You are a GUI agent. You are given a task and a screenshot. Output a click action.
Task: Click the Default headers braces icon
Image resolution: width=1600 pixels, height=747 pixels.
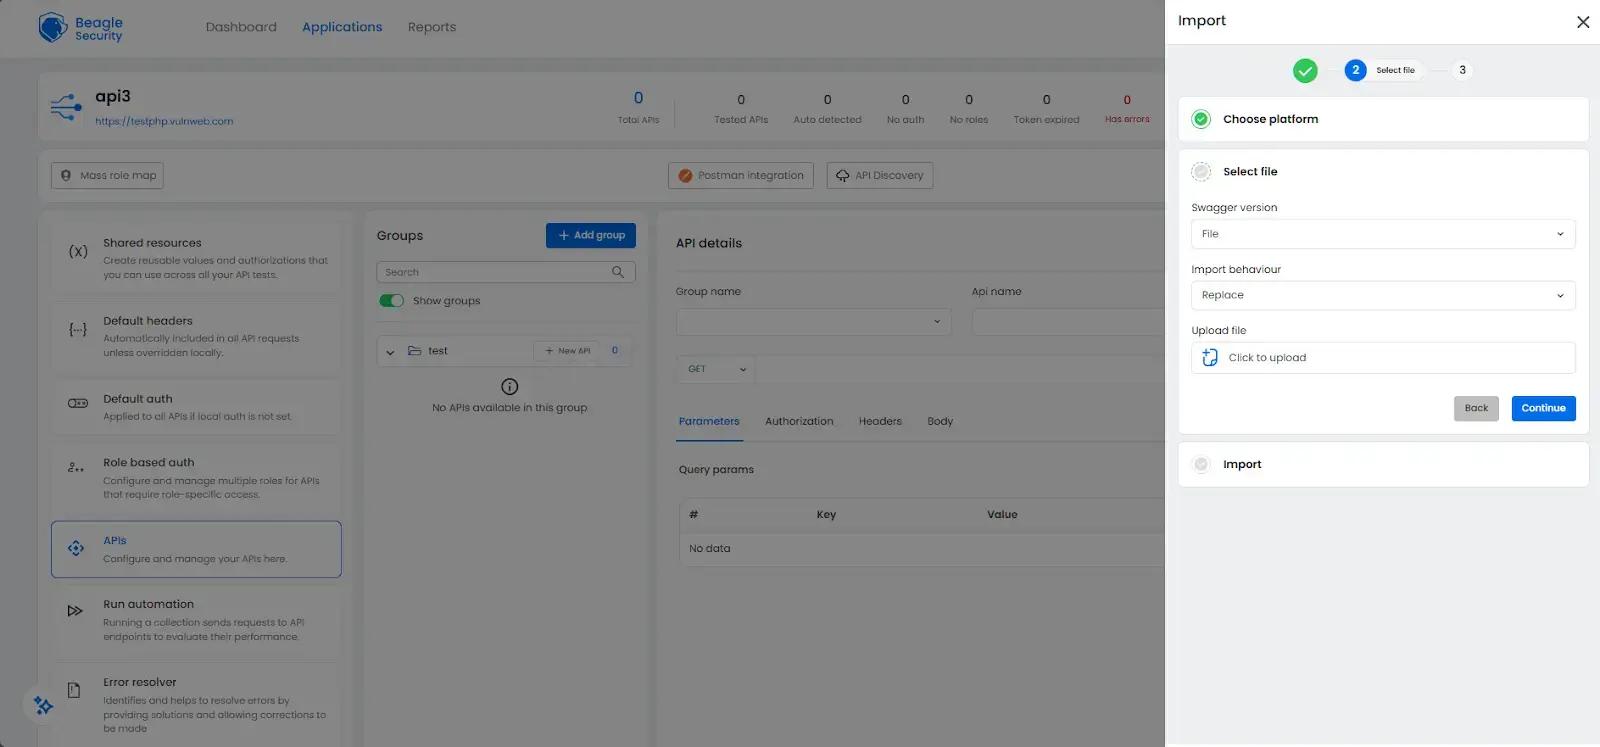(78, 329)
